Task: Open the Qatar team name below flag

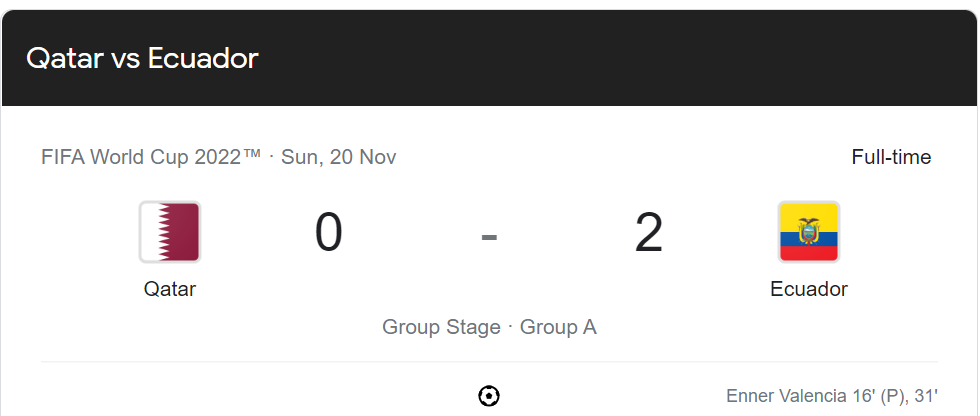Action: [170, 289]
